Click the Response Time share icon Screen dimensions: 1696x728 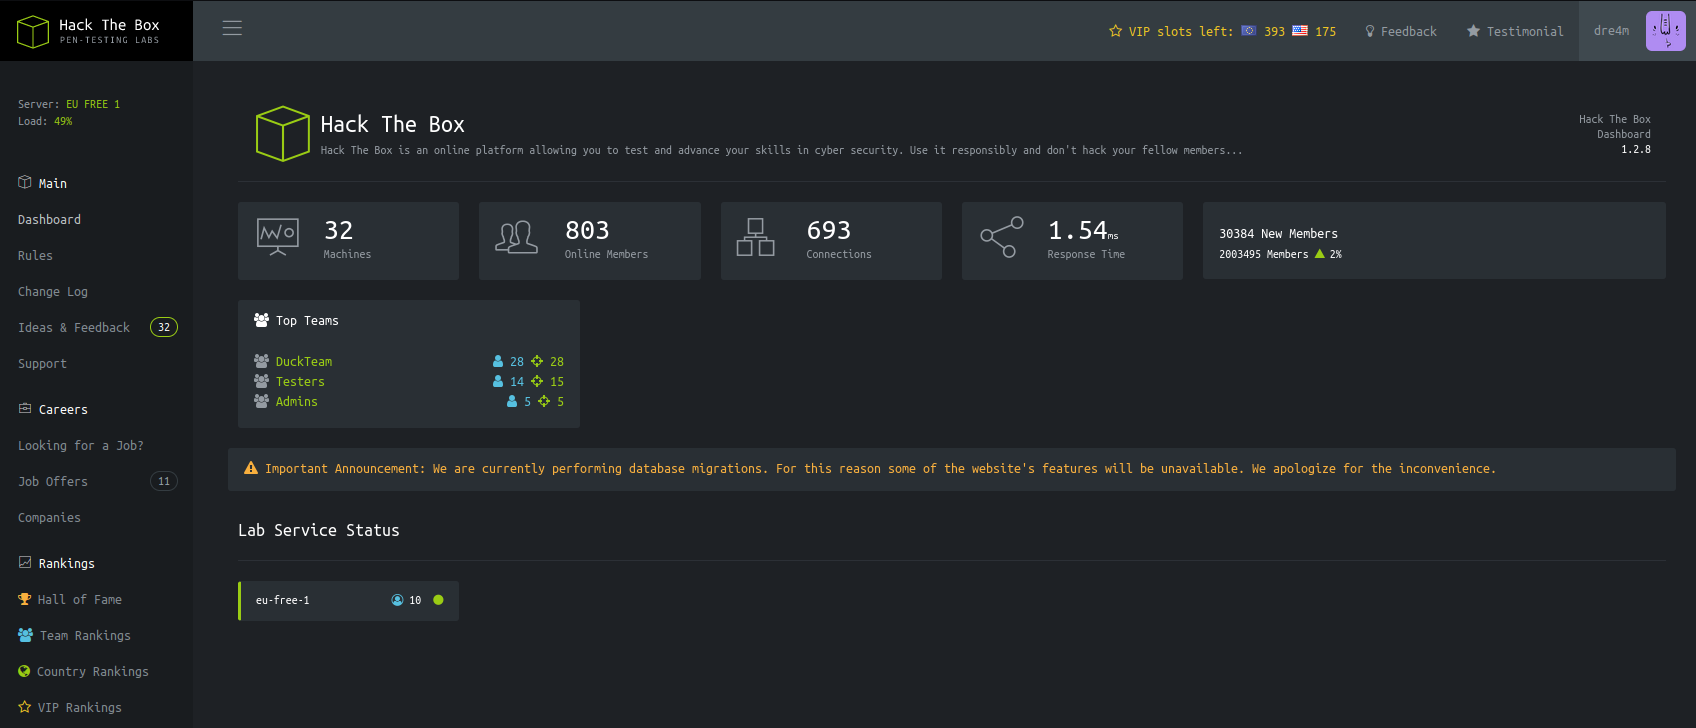point(1002,237)
